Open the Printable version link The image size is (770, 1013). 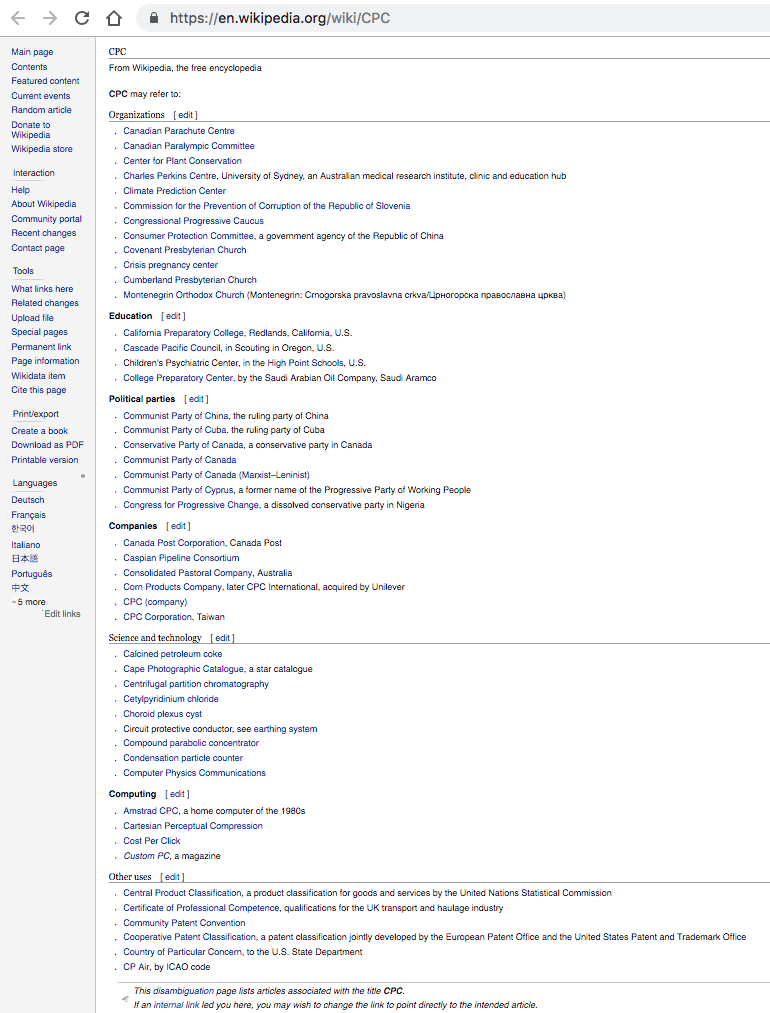point(45,459)
